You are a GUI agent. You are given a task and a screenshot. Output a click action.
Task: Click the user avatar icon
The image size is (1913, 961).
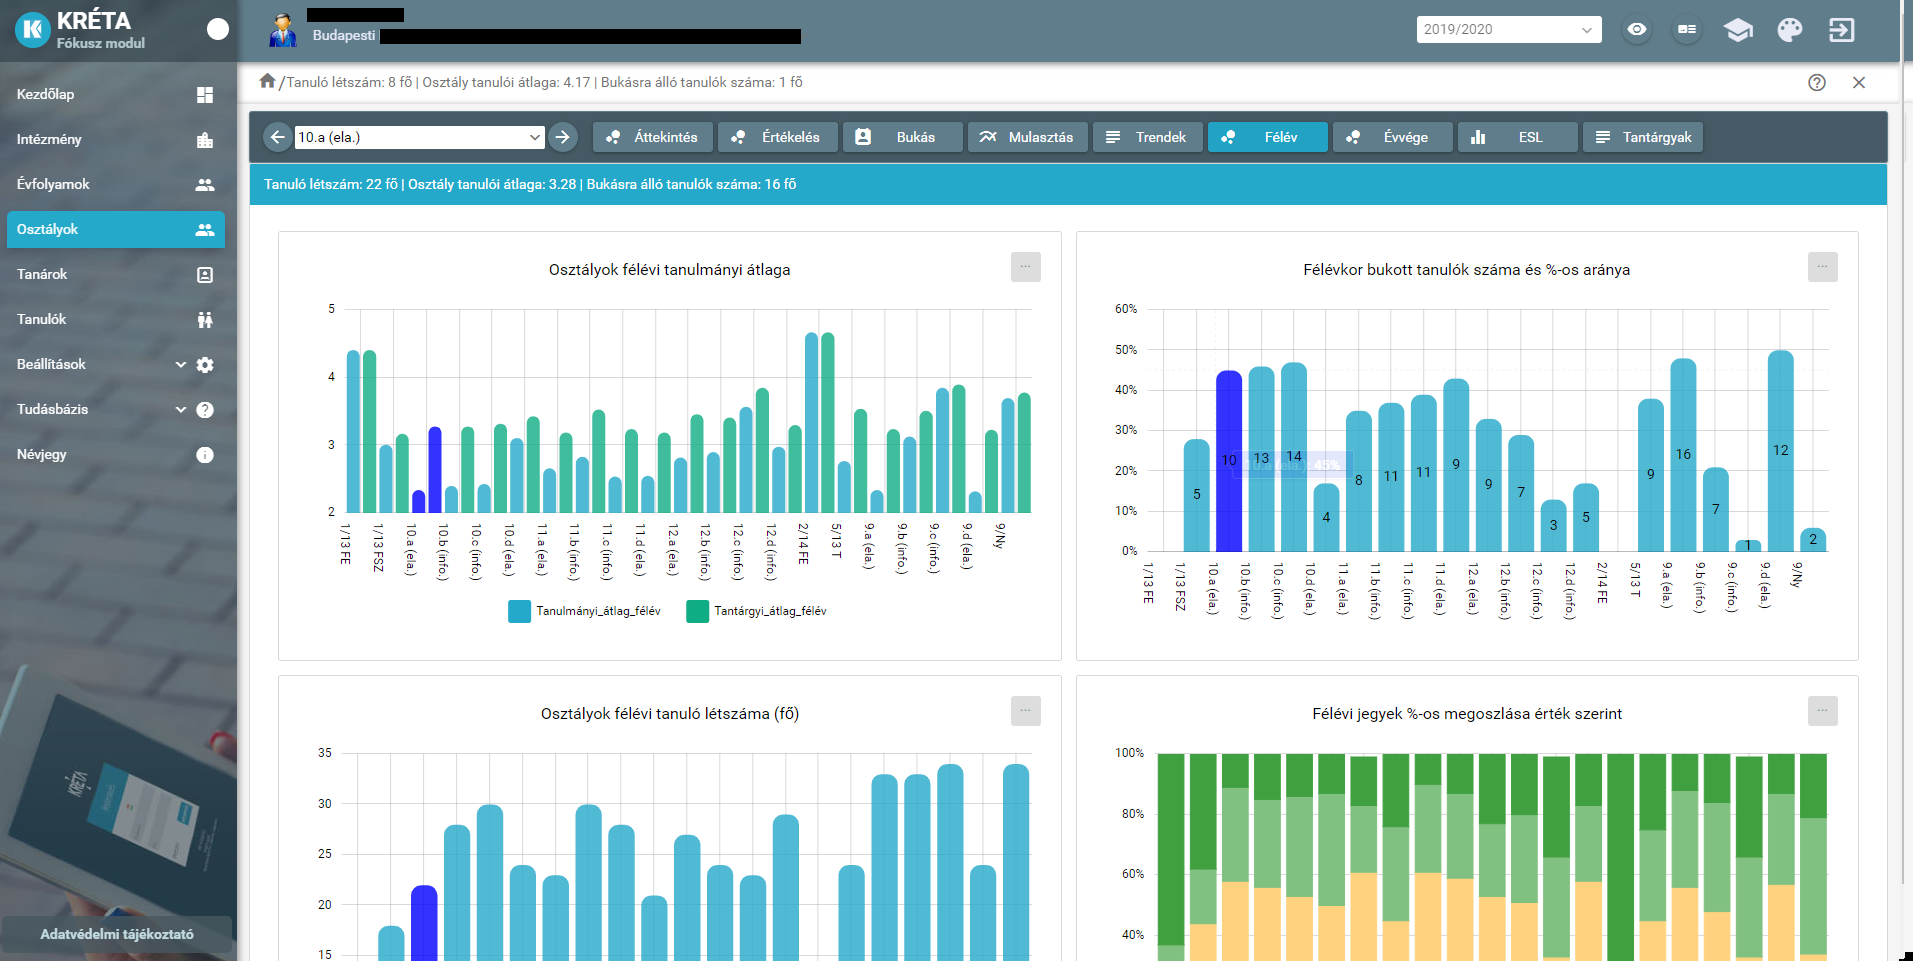(283, 30)
